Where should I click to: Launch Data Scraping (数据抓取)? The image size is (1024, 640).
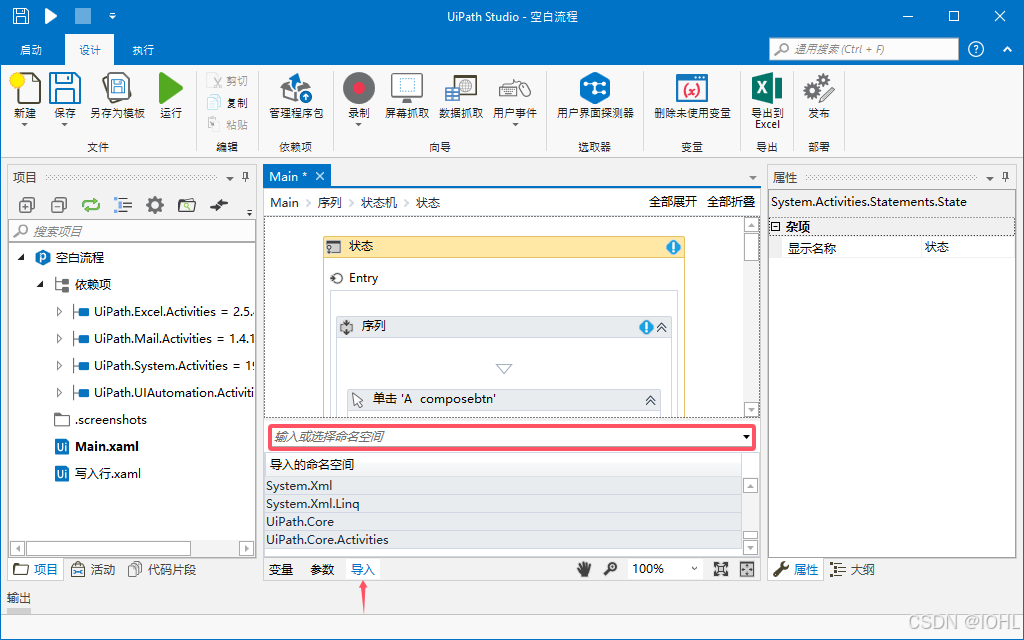[x=460, y=89]
